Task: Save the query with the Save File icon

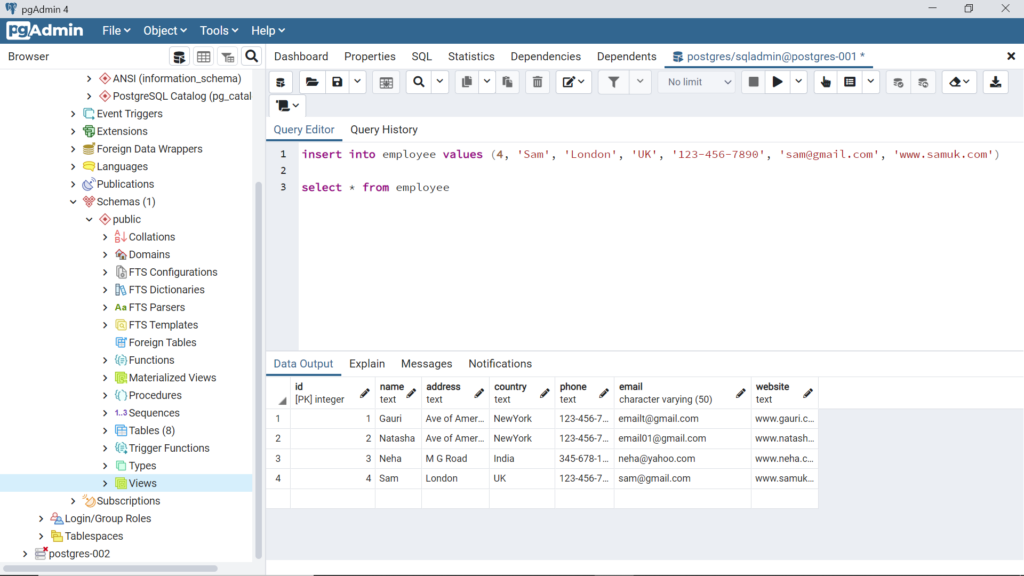Action: 337,82
